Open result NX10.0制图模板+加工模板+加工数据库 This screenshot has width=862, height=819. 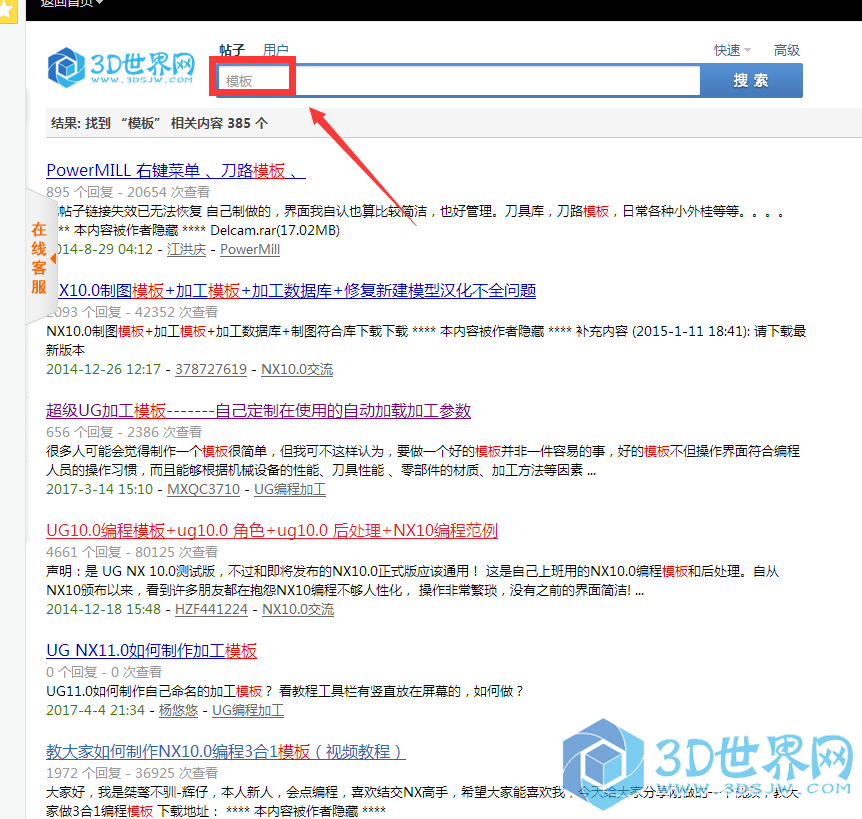[x=297, y=290]
